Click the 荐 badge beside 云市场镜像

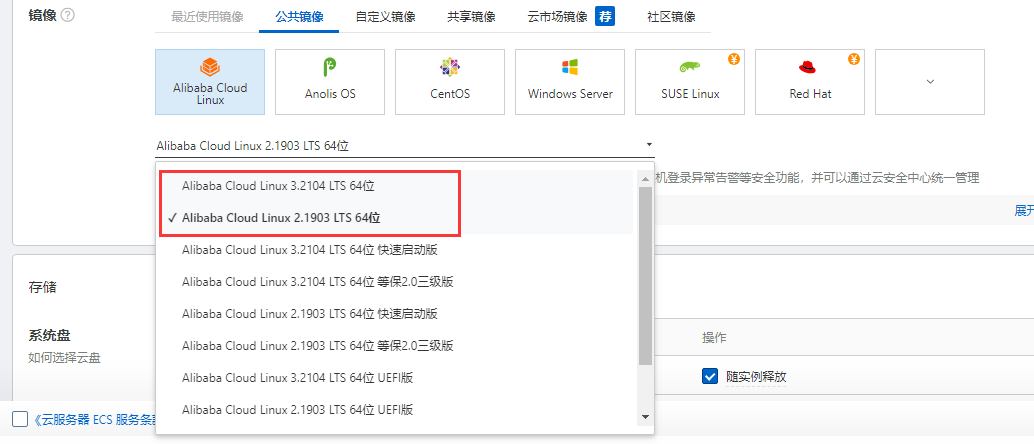[x=605, y=16]
